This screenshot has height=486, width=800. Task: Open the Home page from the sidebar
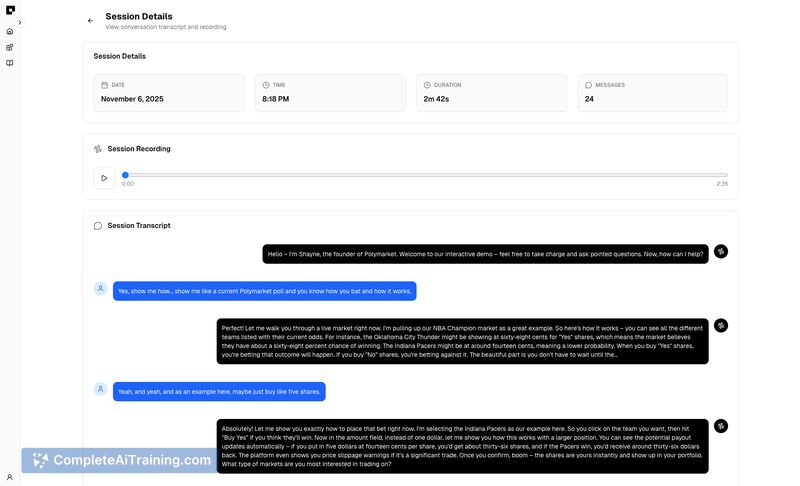10,31
